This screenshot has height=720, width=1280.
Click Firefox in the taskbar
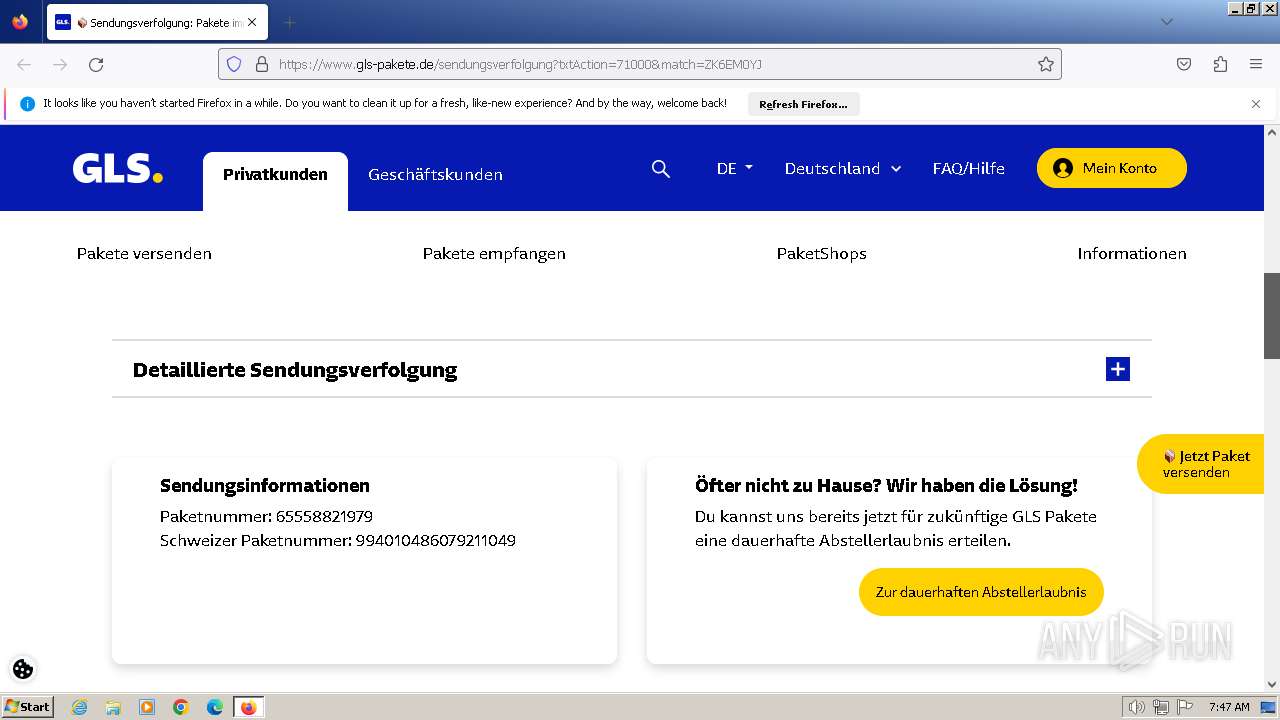248,707
